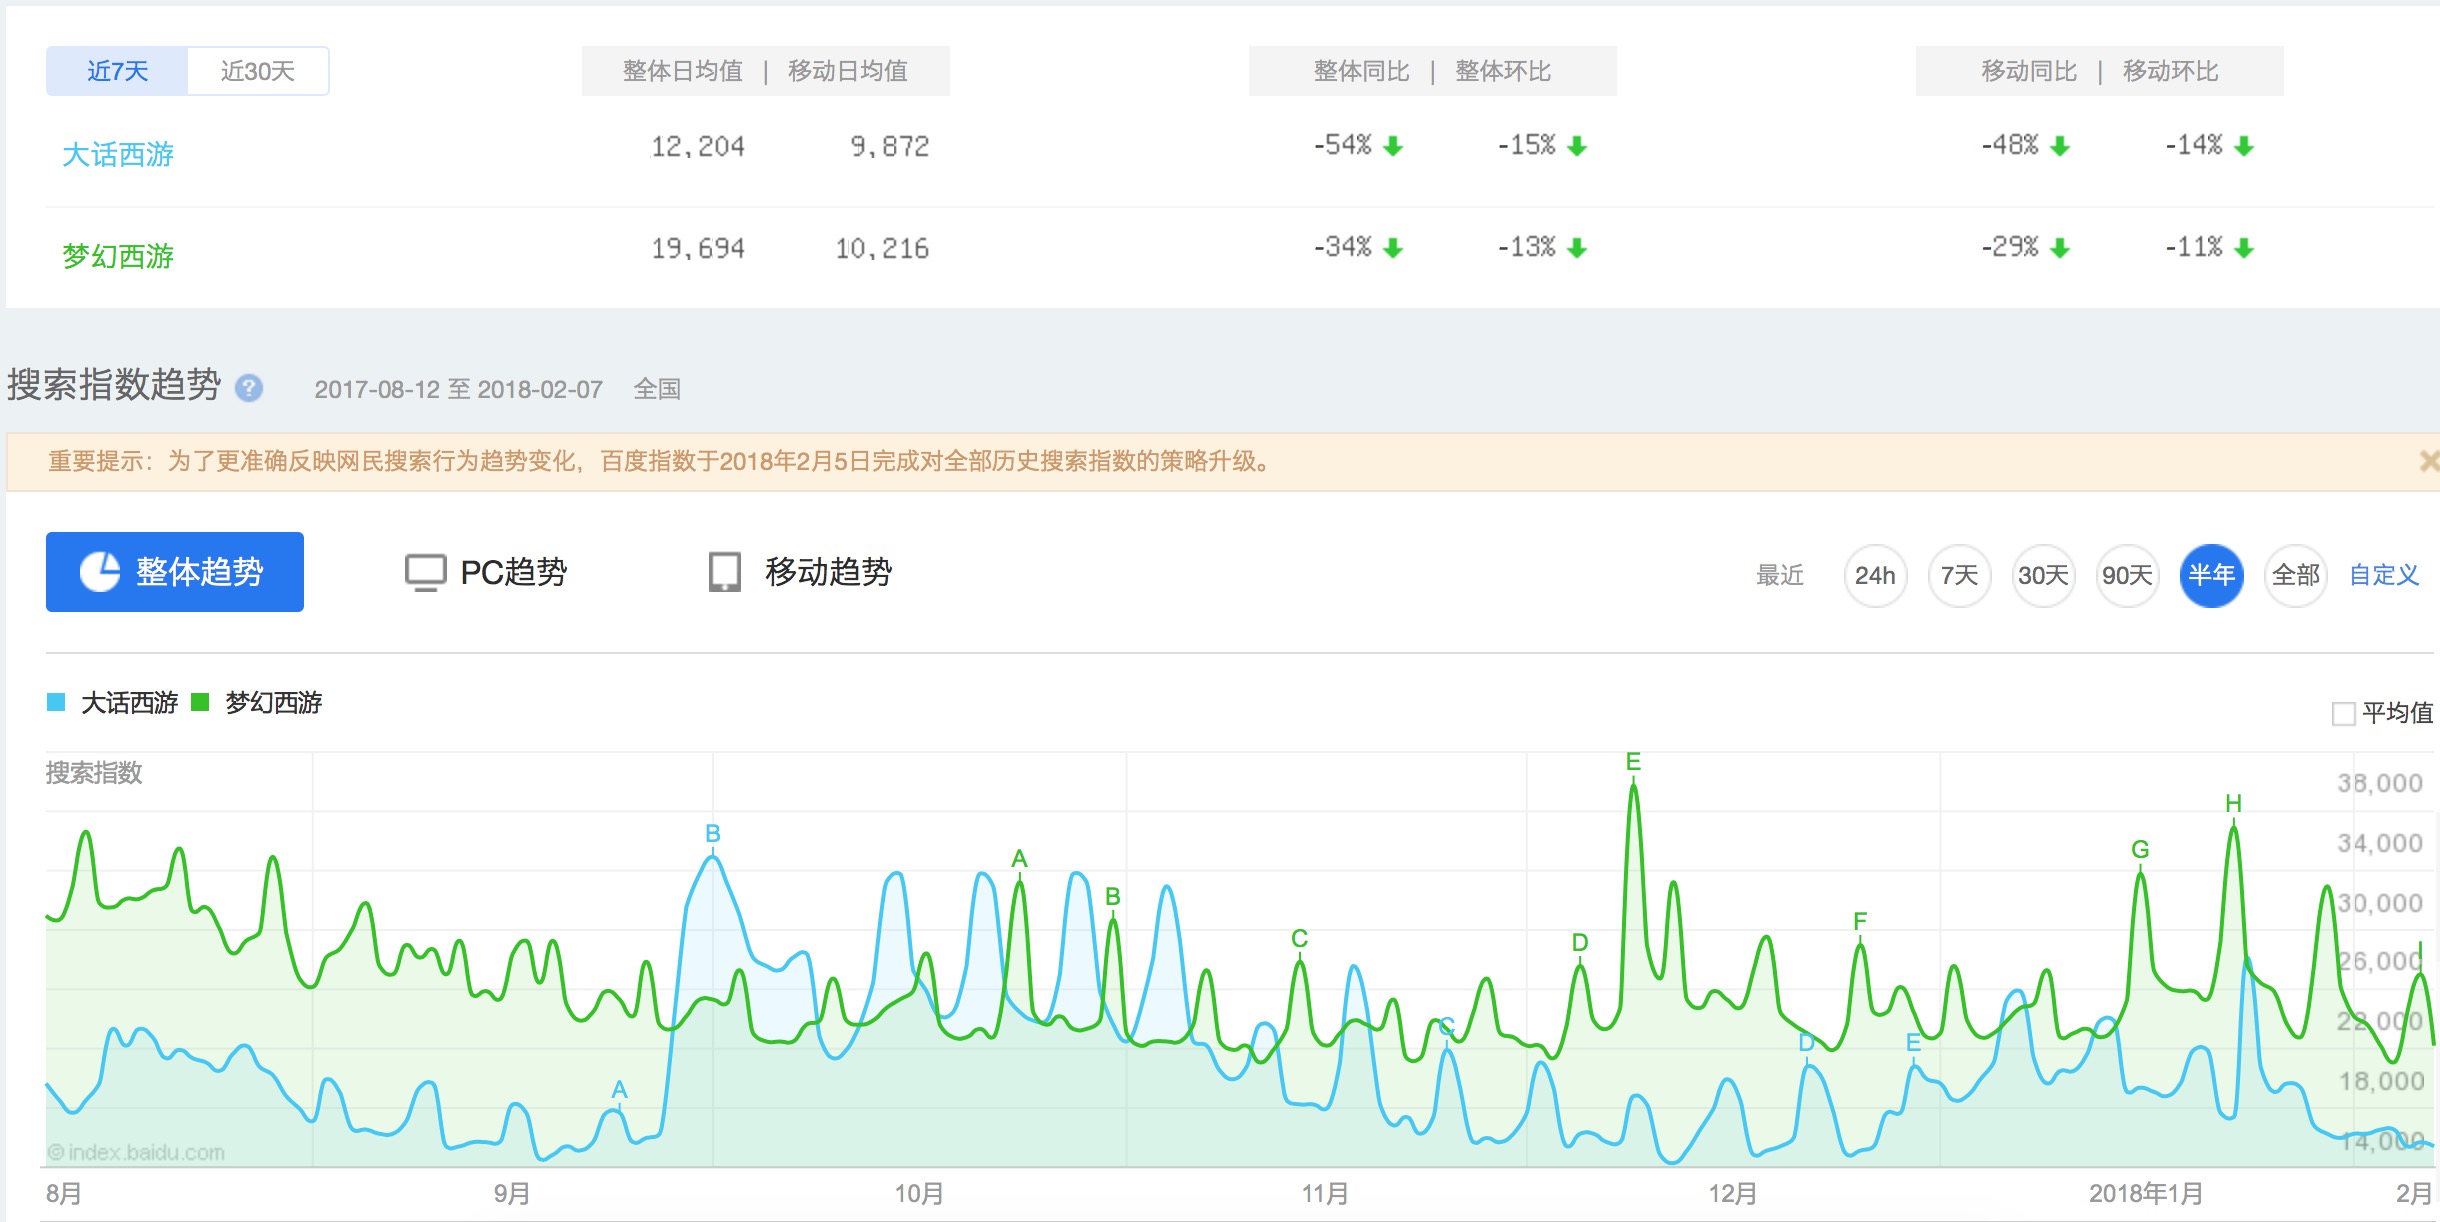
Task: Click blue marker B on chart
Action: tap(712, 833)
